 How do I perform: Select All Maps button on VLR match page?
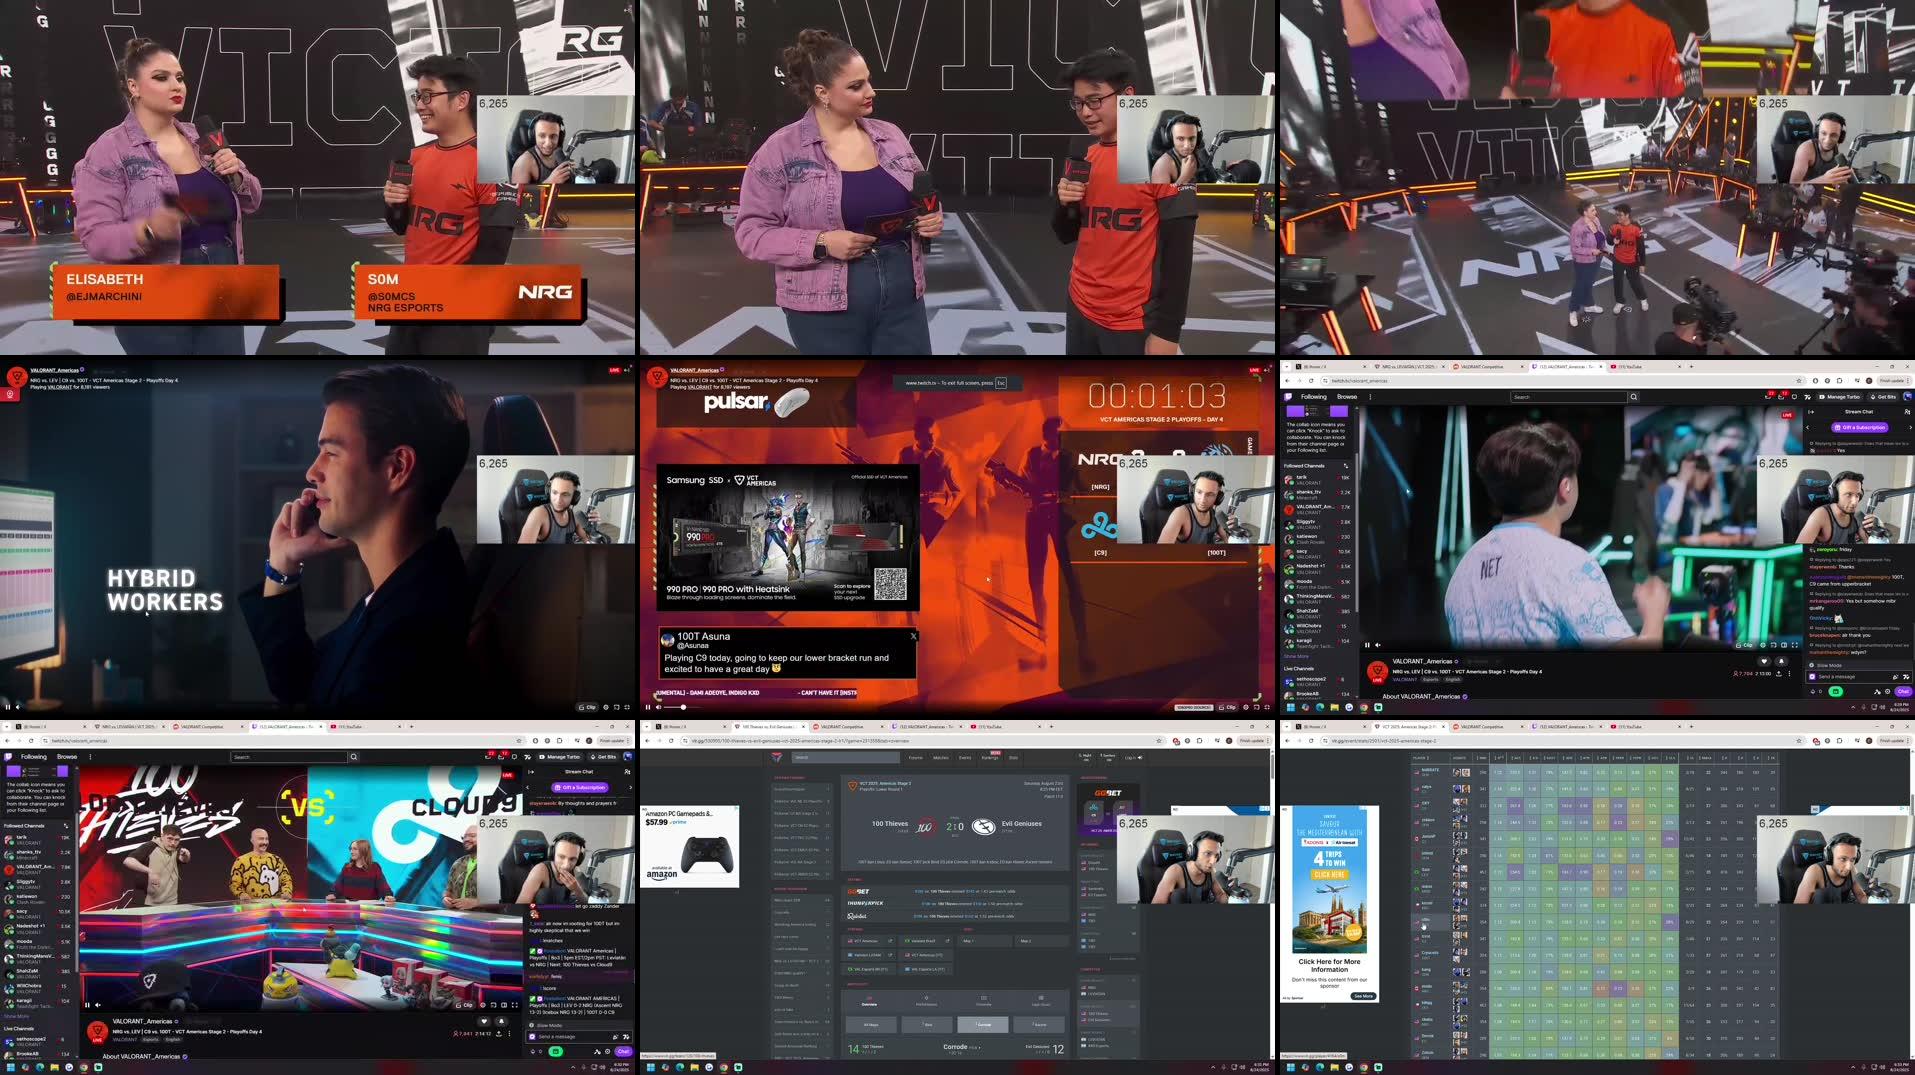pos(871,1024)
